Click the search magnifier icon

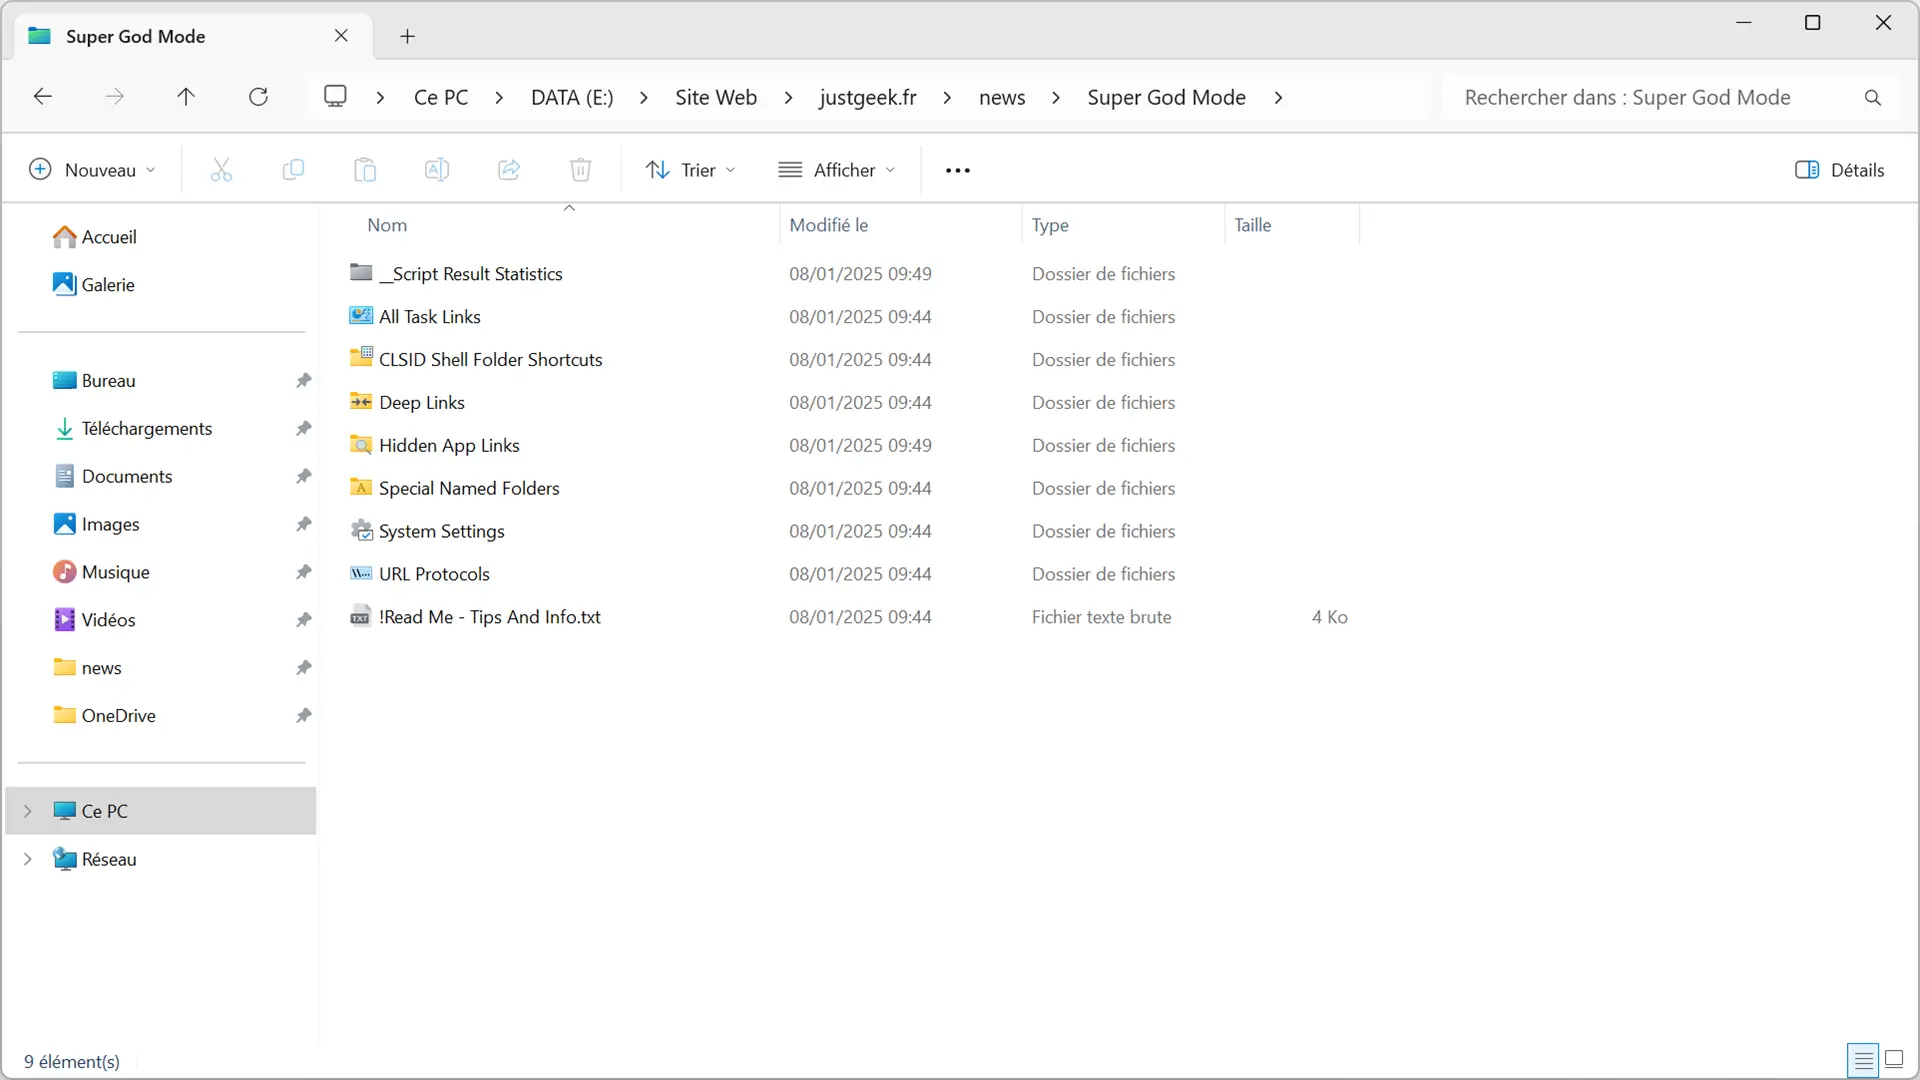point(1873,98)
